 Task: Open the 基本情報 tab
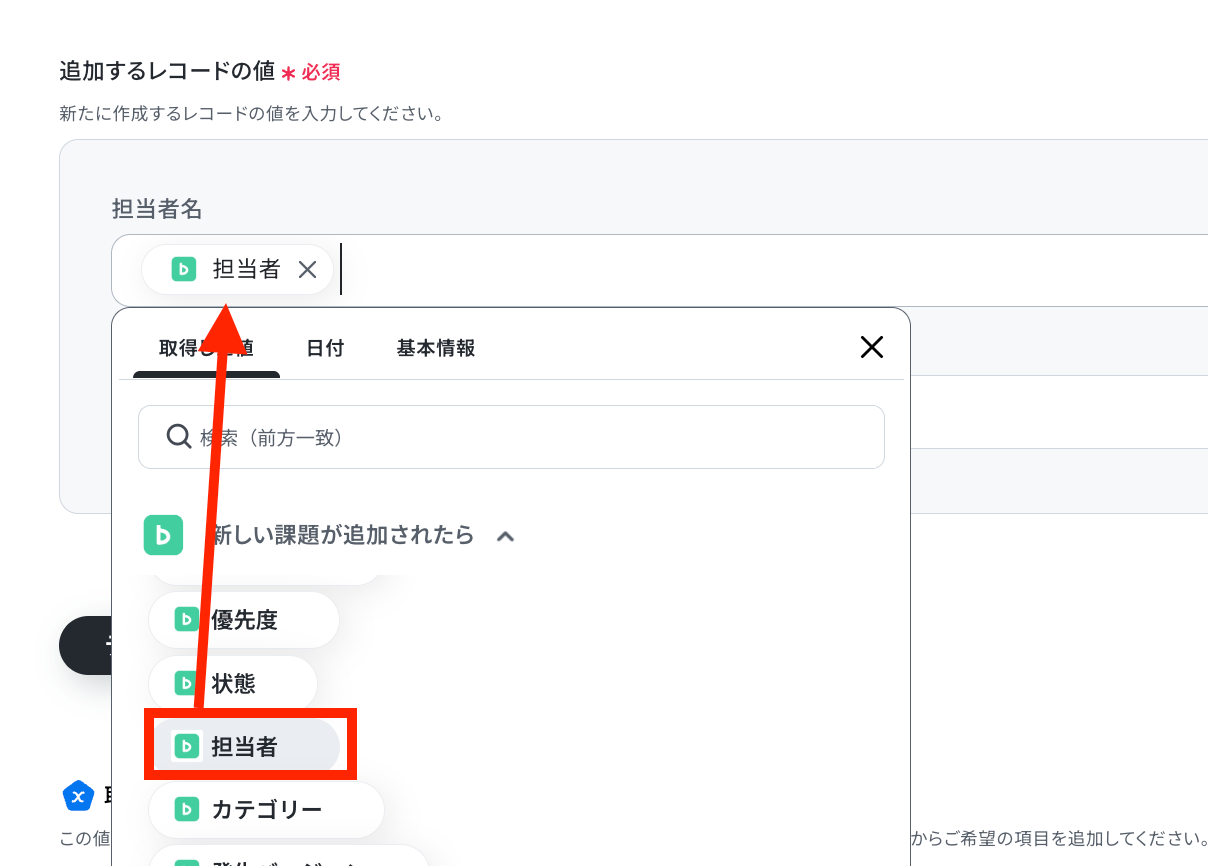[x=436, y=348]
